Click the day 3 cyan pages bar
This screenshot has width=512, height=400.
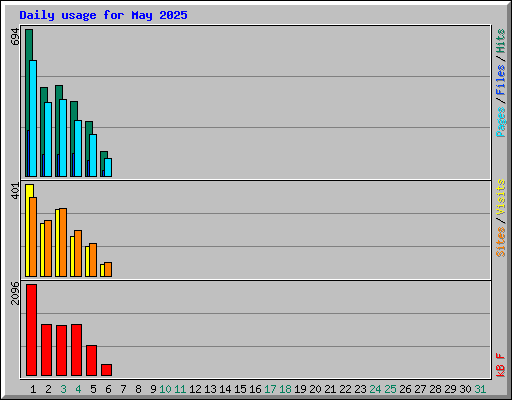tap(63, 138)
